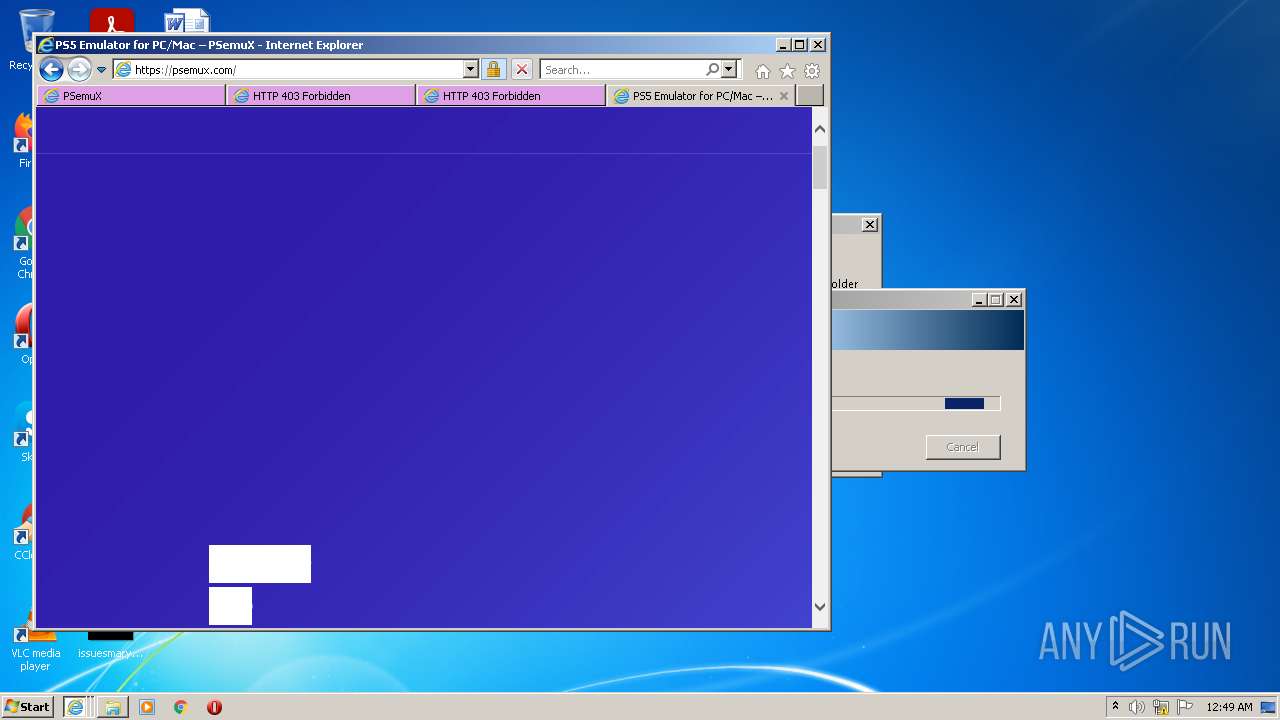
Task: Go to the Home page icon
Action: [x=763, y=71]
